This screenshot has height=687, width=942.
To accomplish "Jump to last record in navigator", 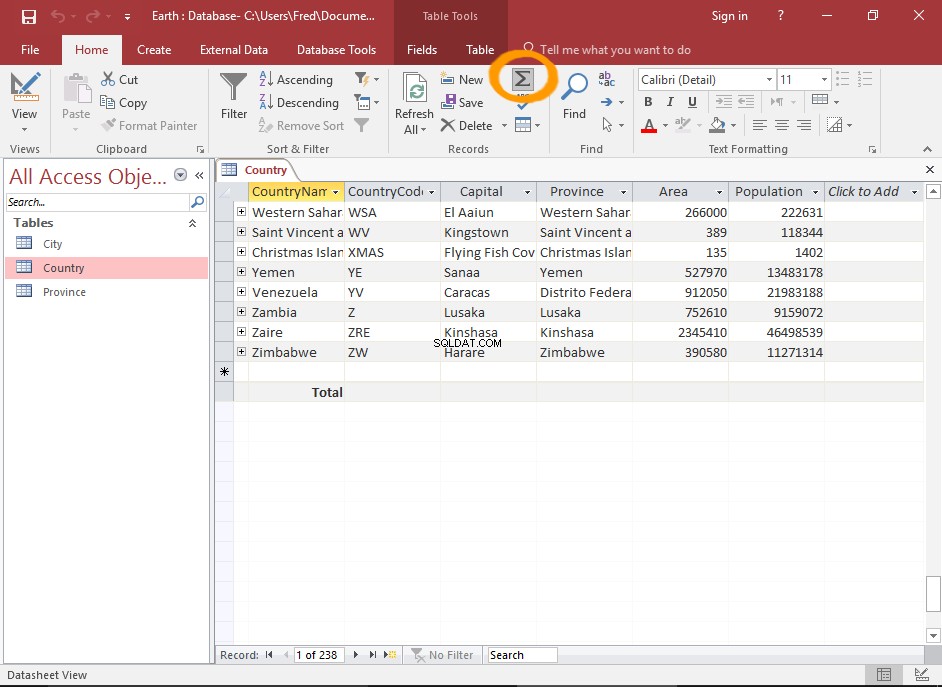I will point(372,655).
